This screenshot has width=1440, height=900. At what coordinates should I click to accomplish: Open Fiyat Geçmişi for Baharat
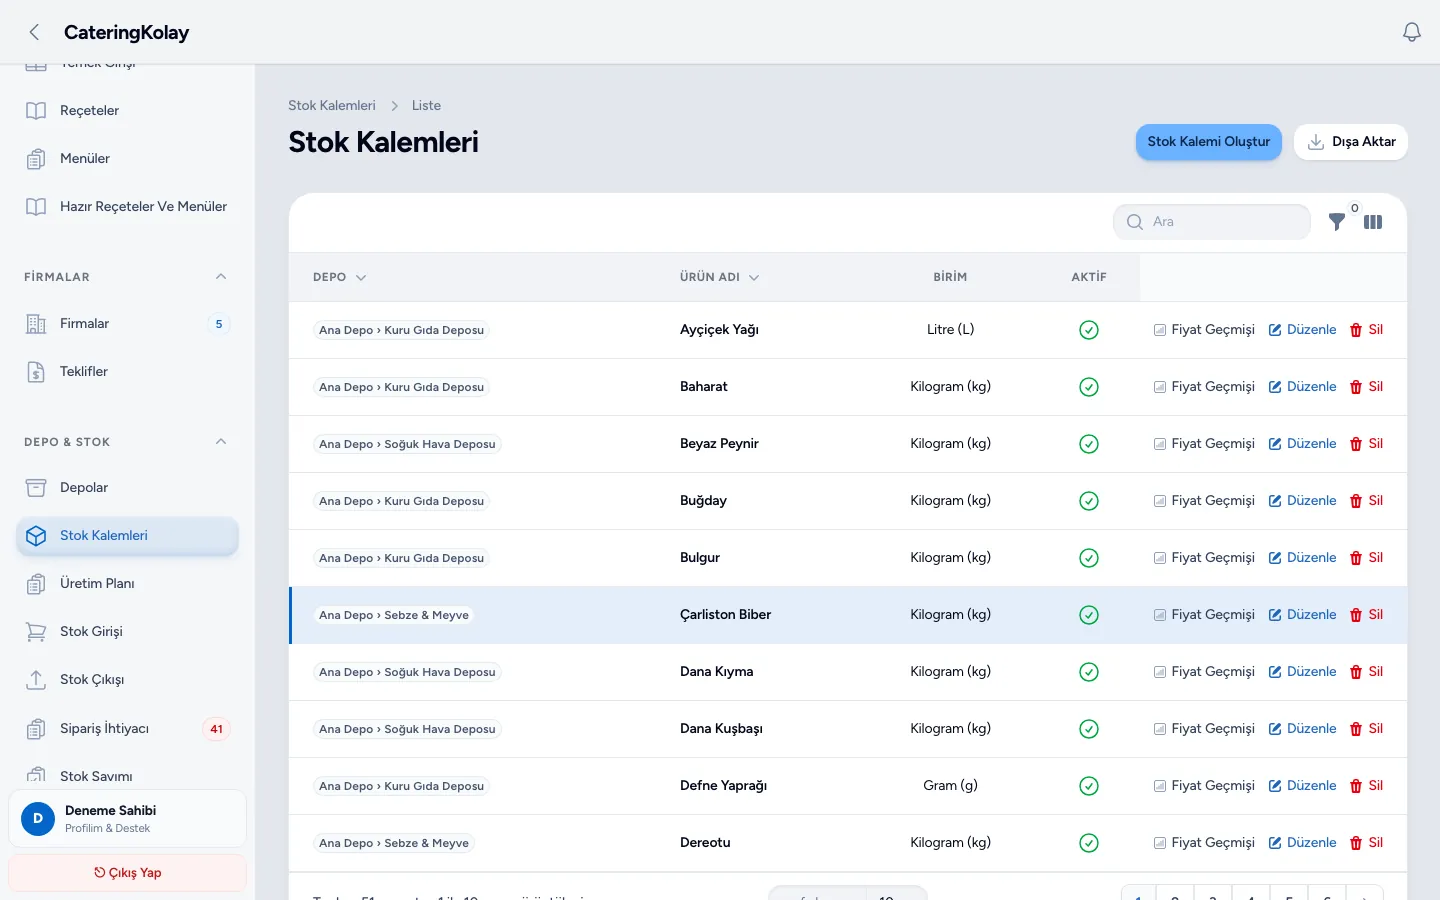[x=1204, y=387]
